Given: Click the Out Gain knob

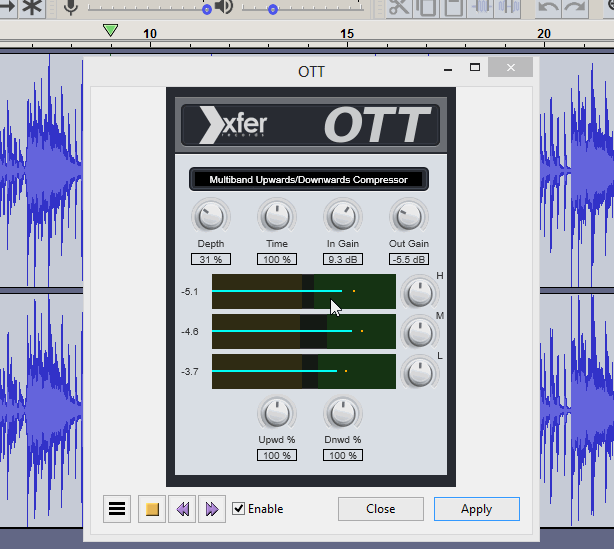Looking at the screenshot, I should [x=409, y=217].
